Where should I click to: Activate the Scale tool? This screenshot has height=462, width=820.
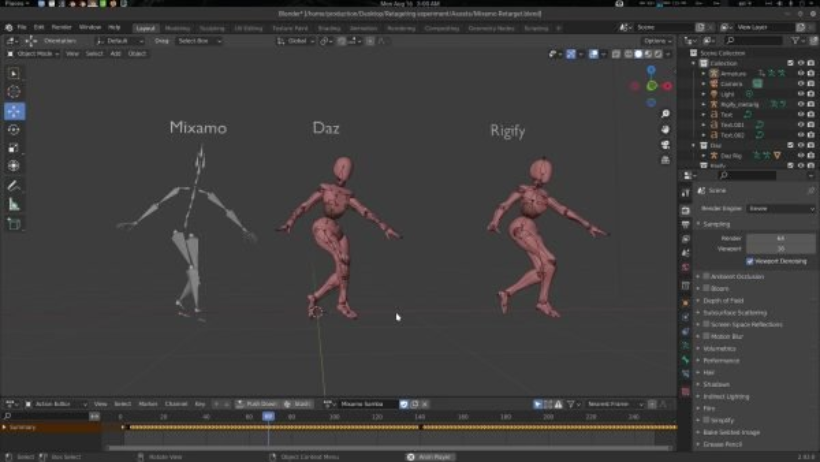pos(14,148)
